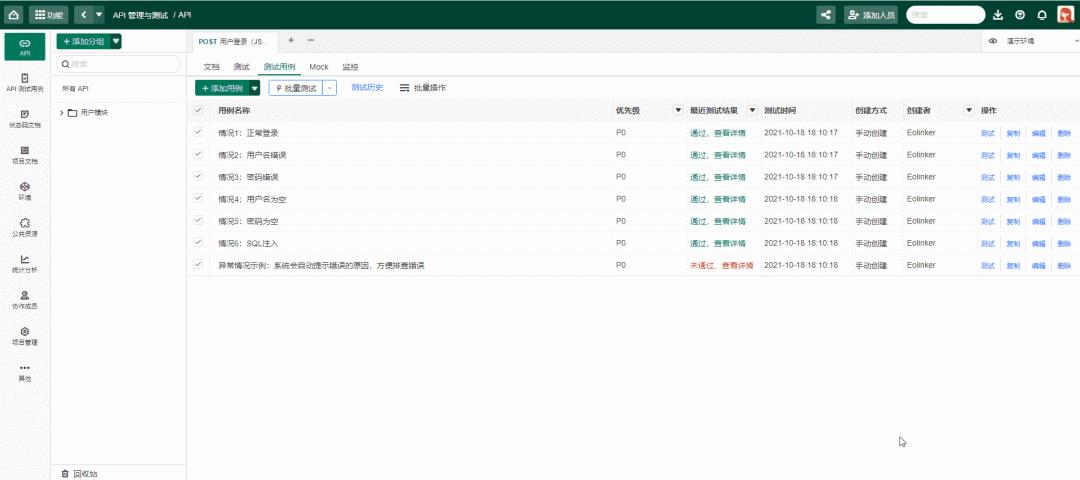The width and height of the screenshot is (1080, 480).
Task: Toggle checkbox for 情况6：SQL注入
Action: click(198, 242)
